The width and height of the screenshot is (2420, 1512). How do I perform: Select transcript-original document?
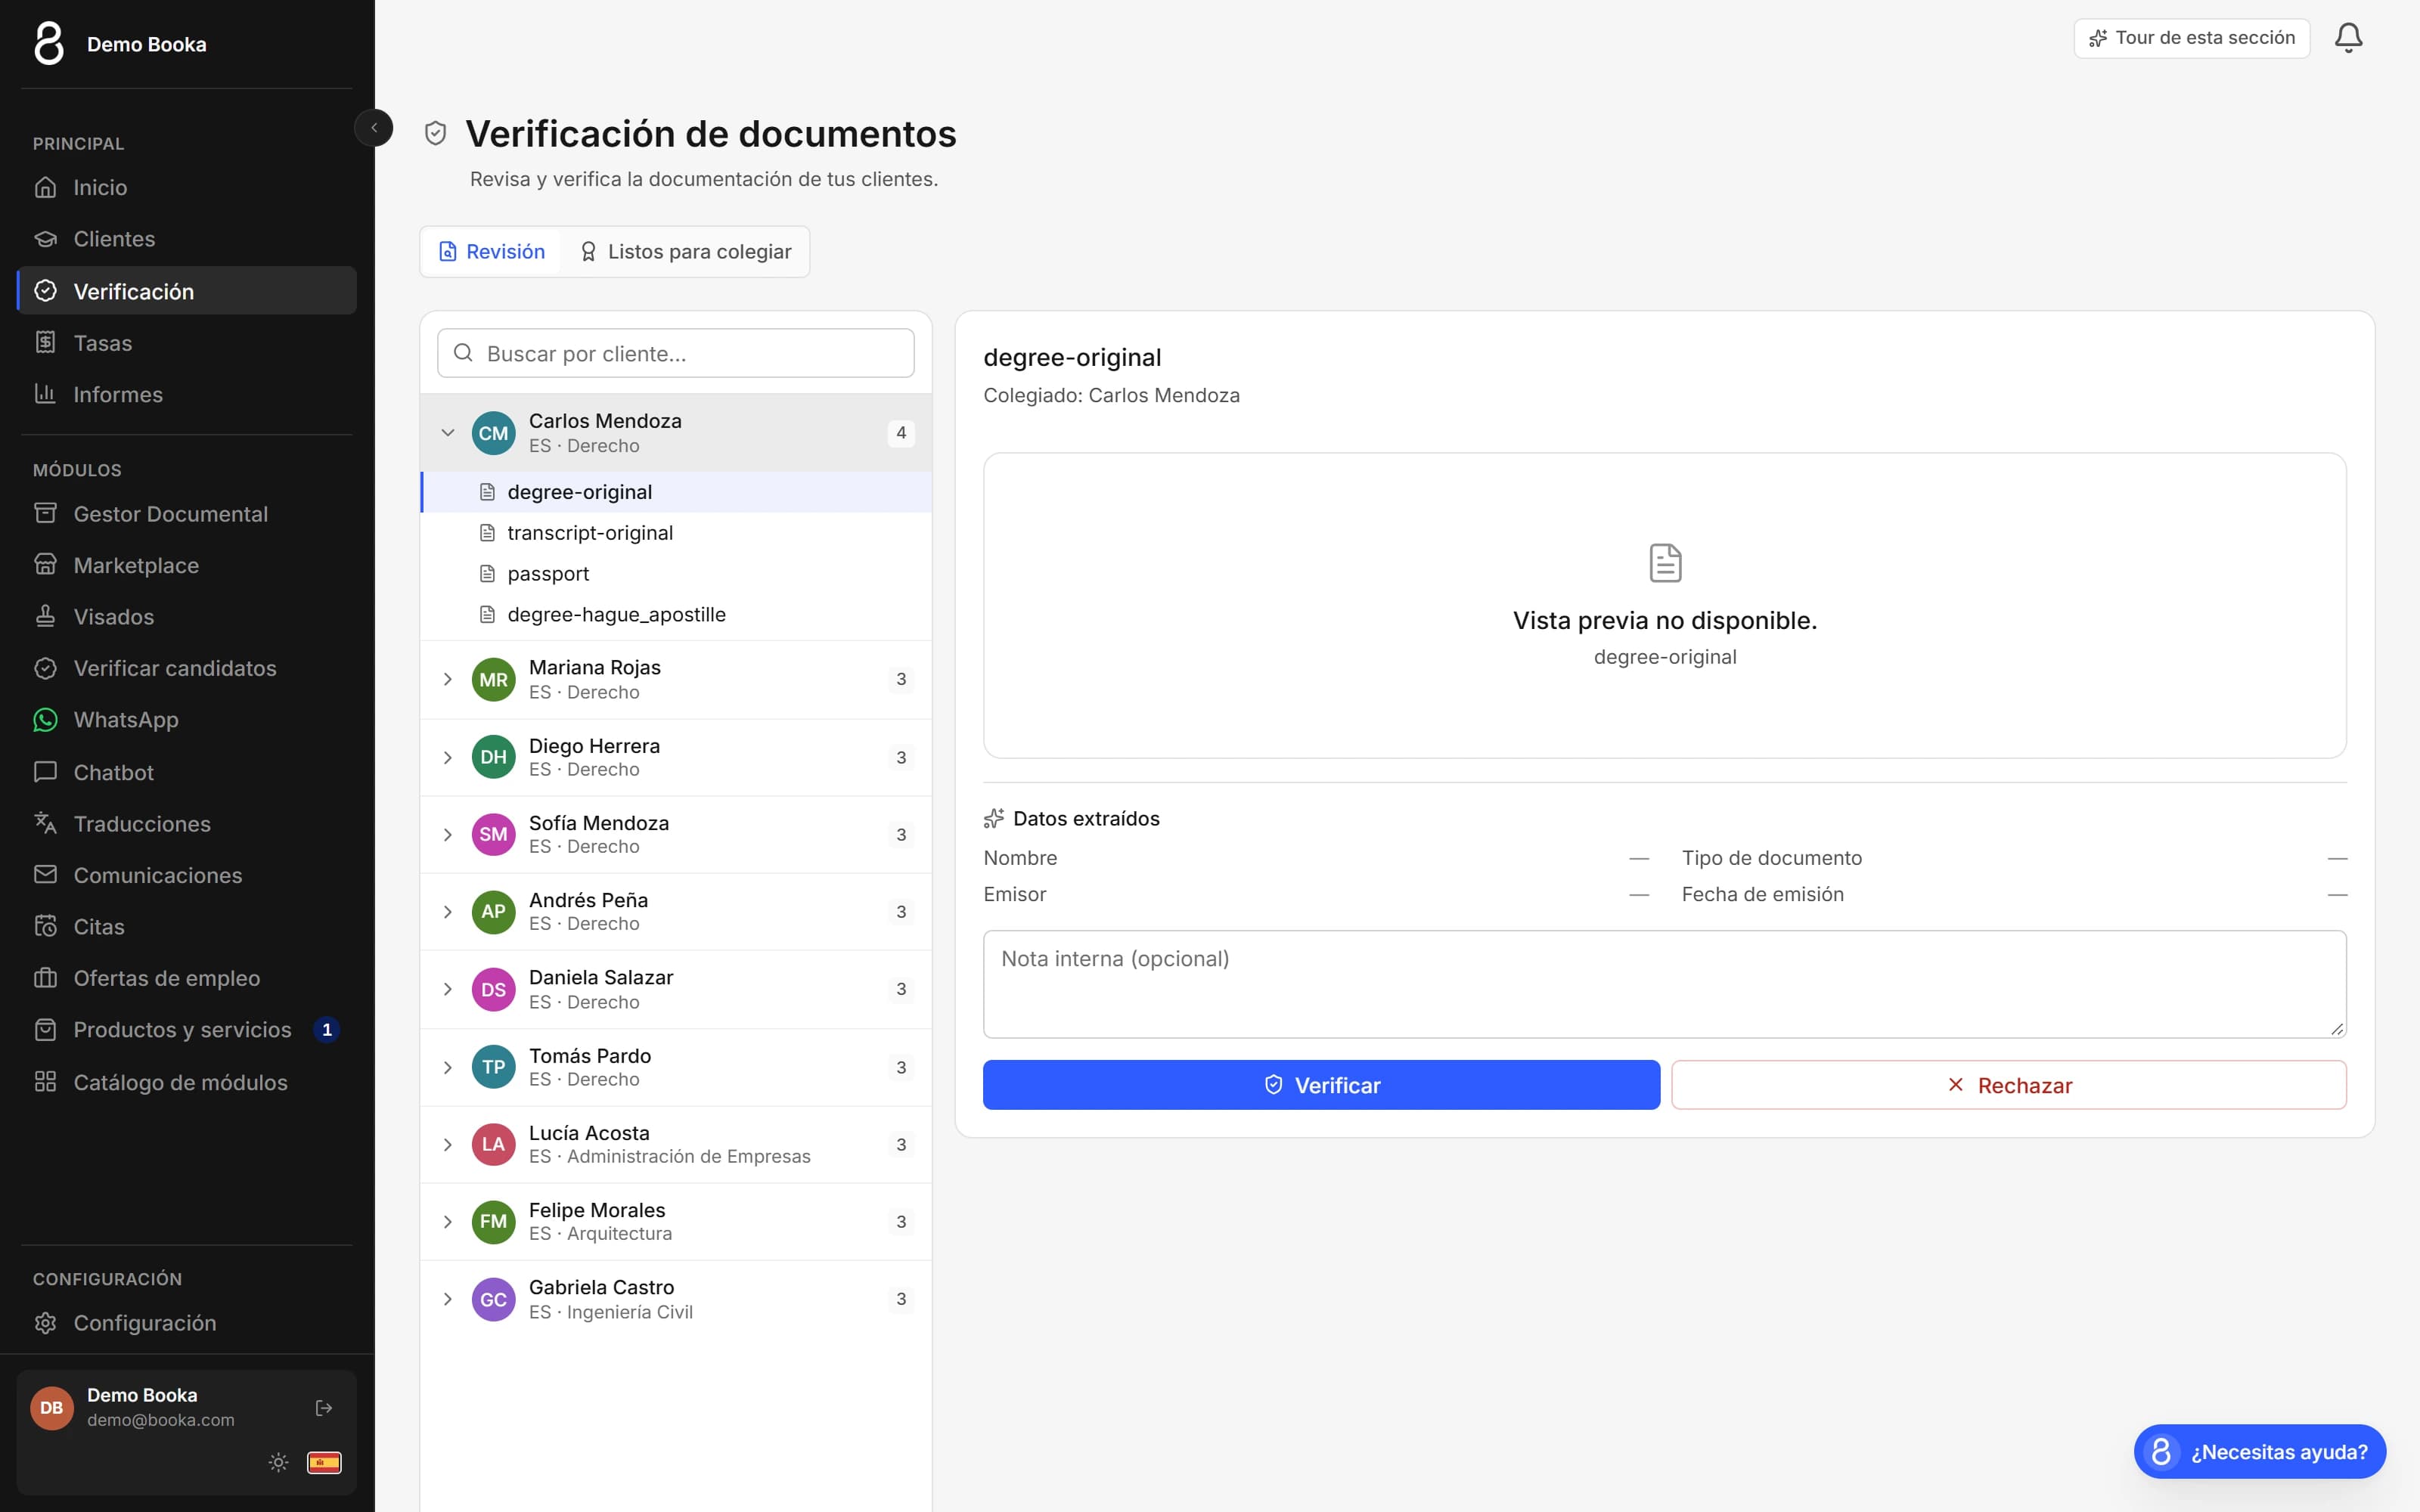click(676, 533)
